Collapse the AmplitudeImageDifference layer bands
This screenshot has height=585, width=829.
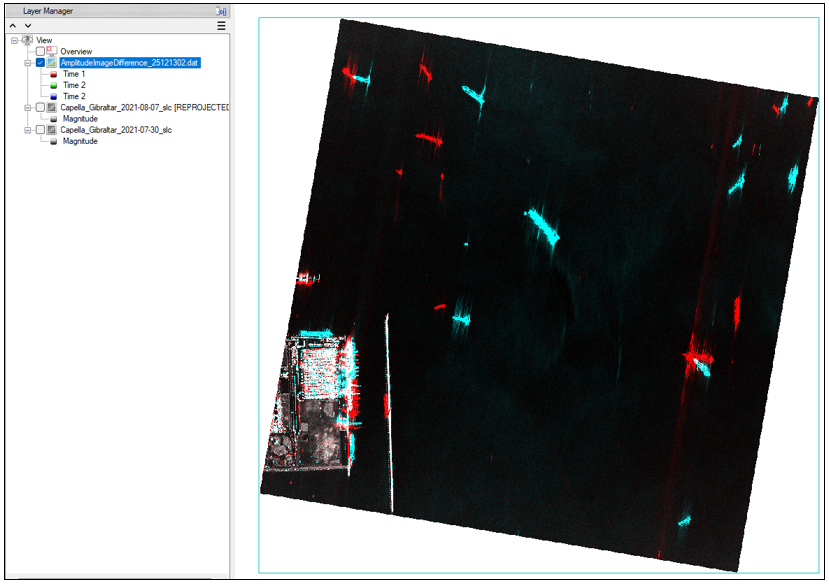point(28,62)
